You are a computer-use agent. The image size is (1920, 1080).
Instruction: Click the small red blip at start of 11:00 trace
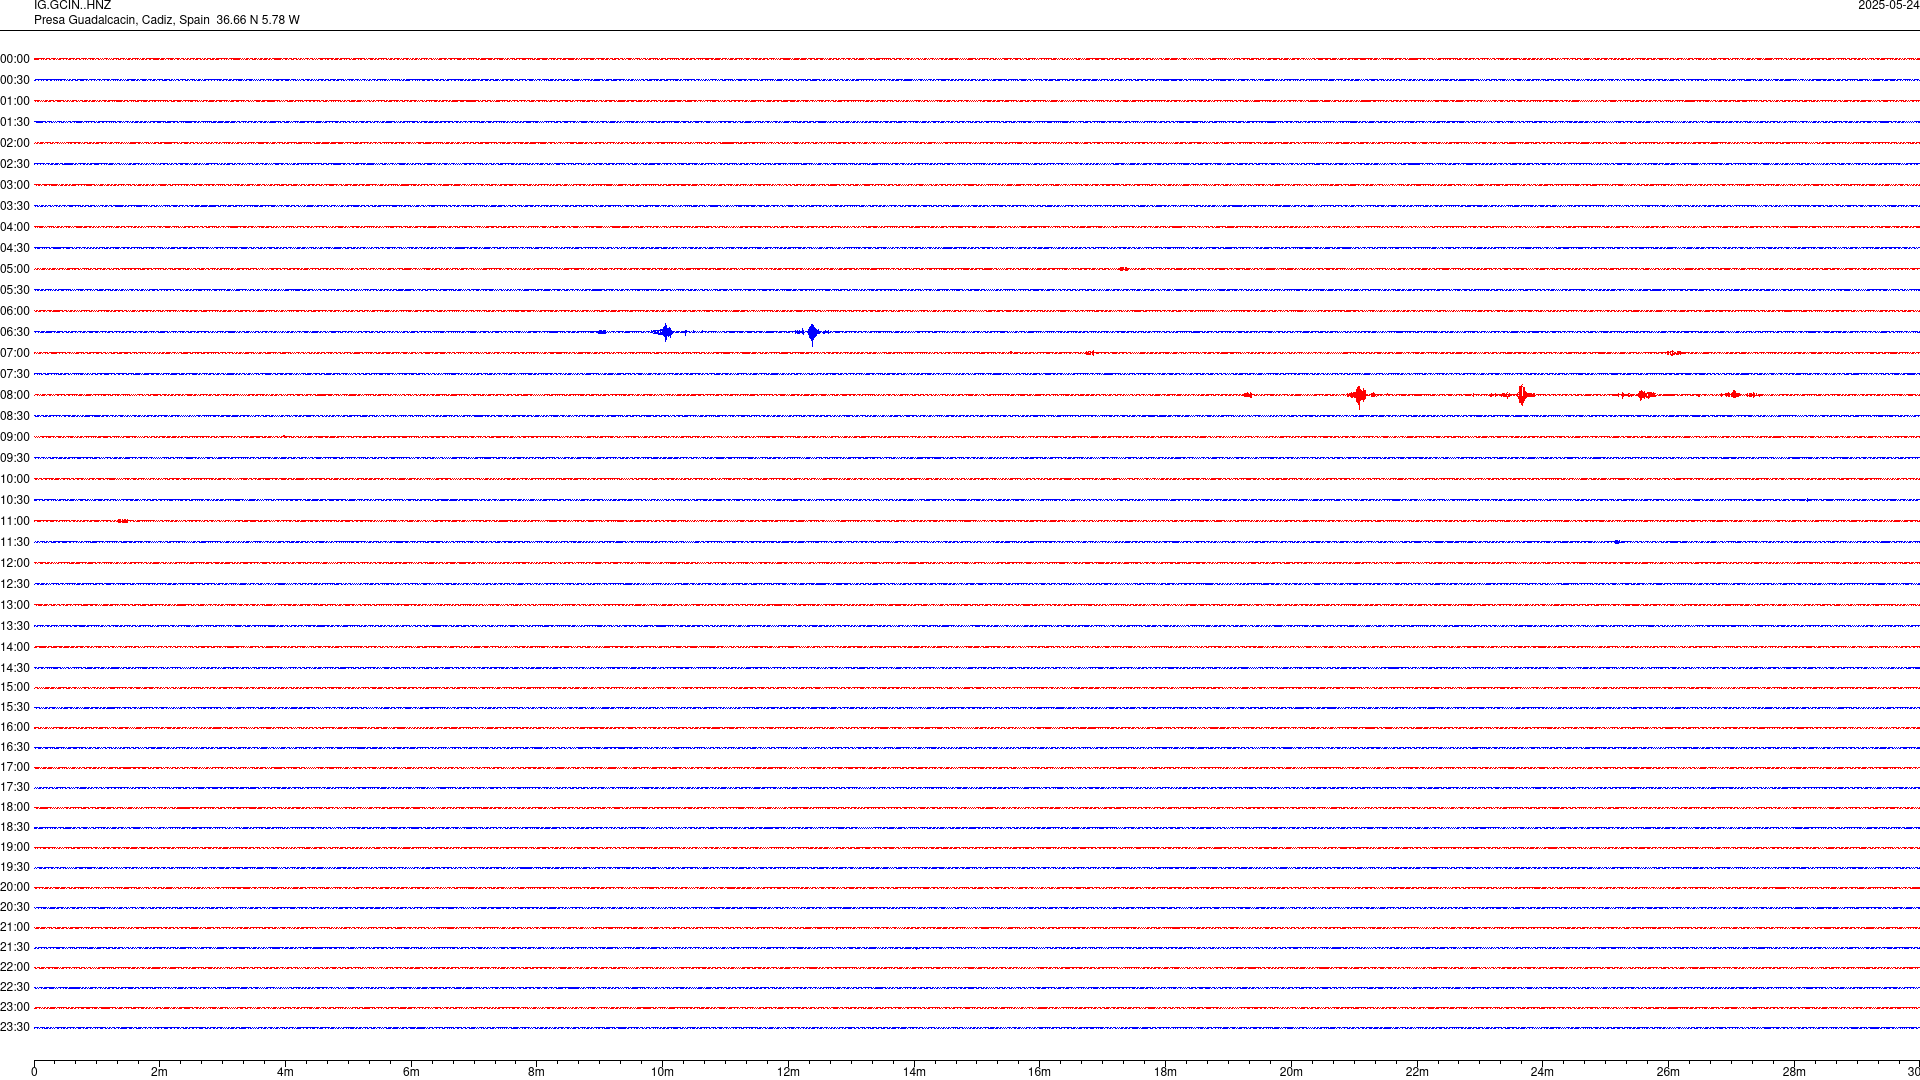point(122,521)
